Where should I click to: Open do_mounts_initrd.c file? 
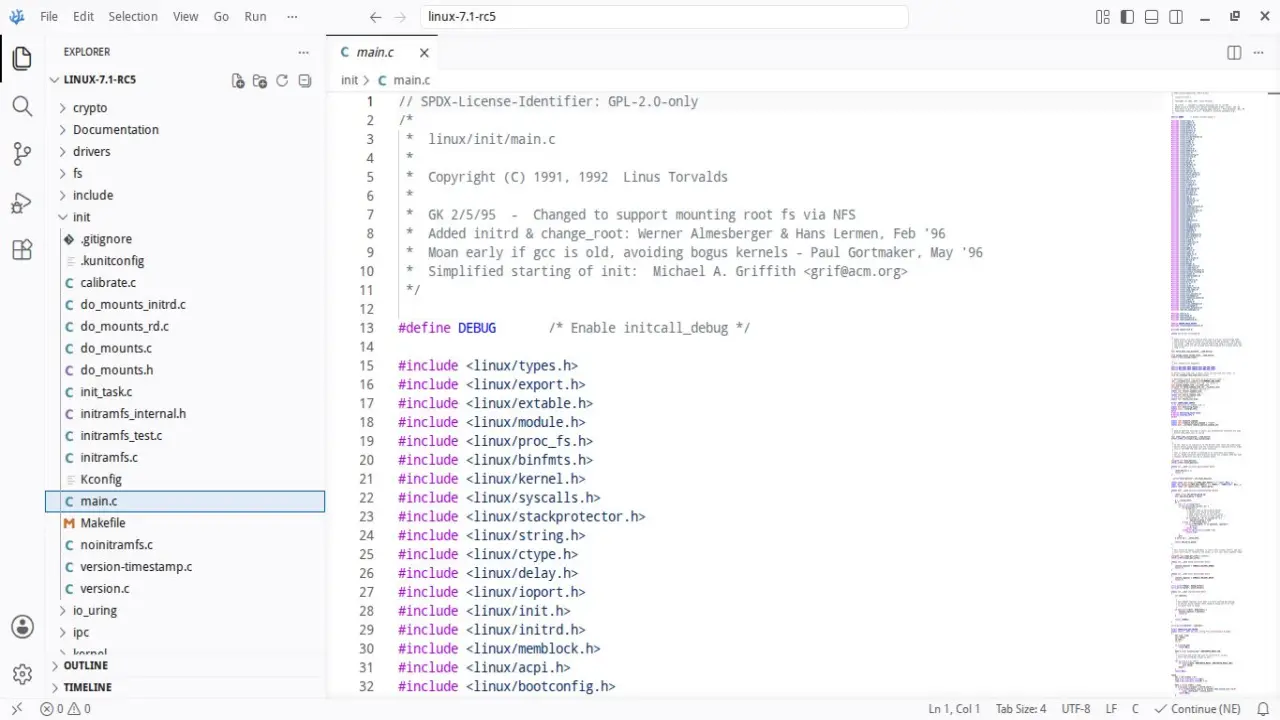point(185,305)
